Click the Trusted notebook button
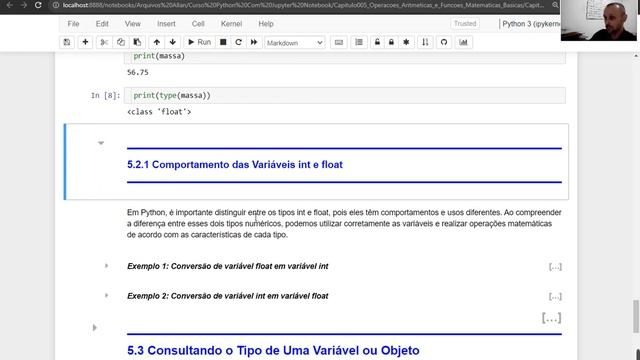Viewport: 640px width, 360px height. [465, 24]
